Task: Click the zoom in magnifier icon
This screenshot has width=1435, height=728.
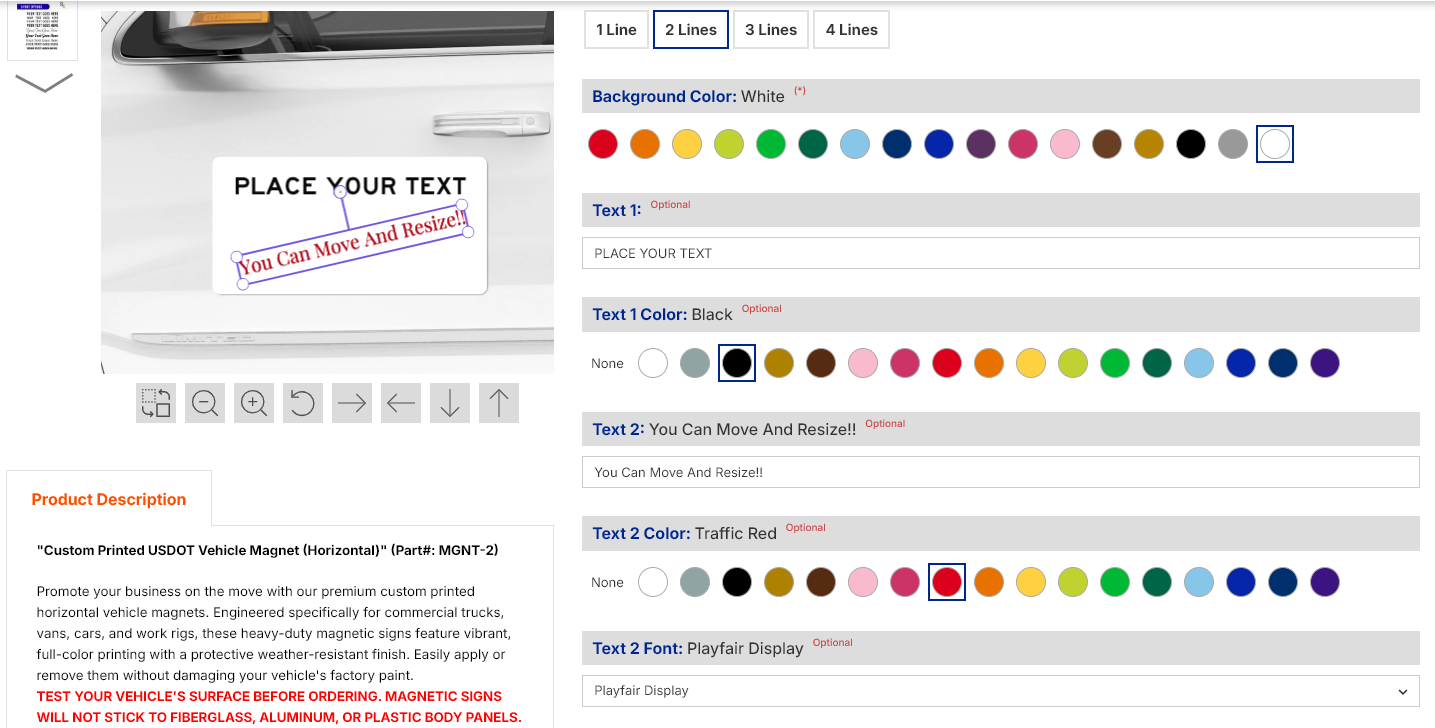Action: pyautogui.click(x=254, y=403)
